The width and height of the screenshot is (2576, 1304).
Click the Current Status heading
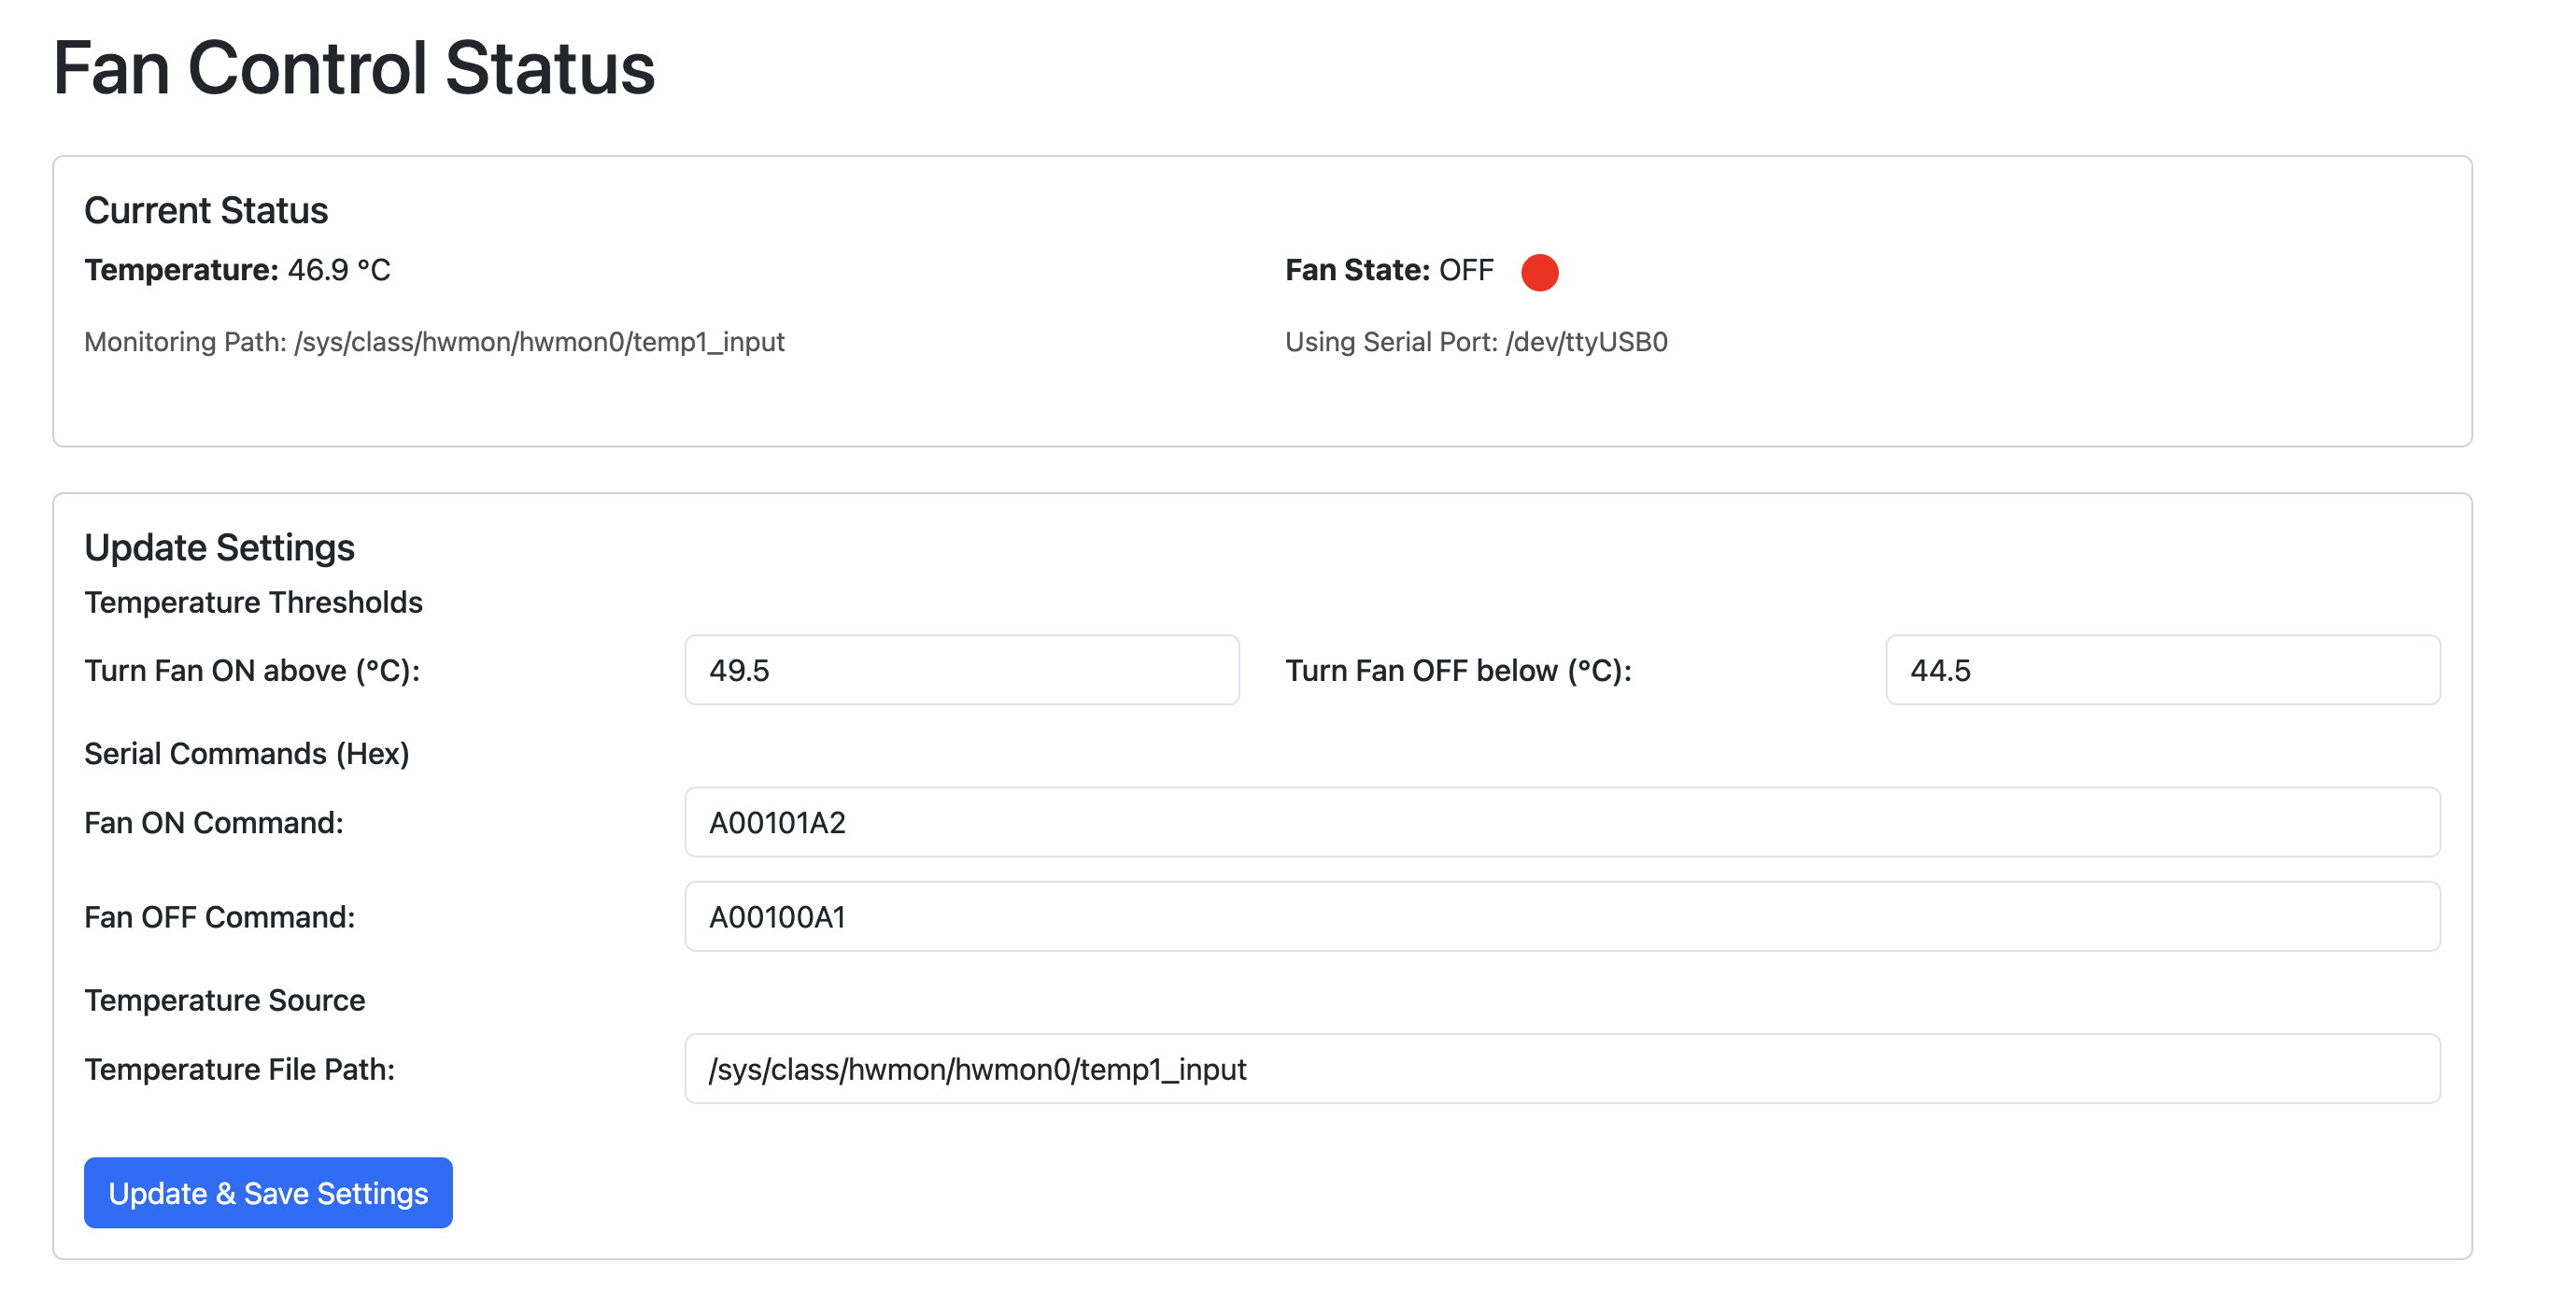pos(206,210)
